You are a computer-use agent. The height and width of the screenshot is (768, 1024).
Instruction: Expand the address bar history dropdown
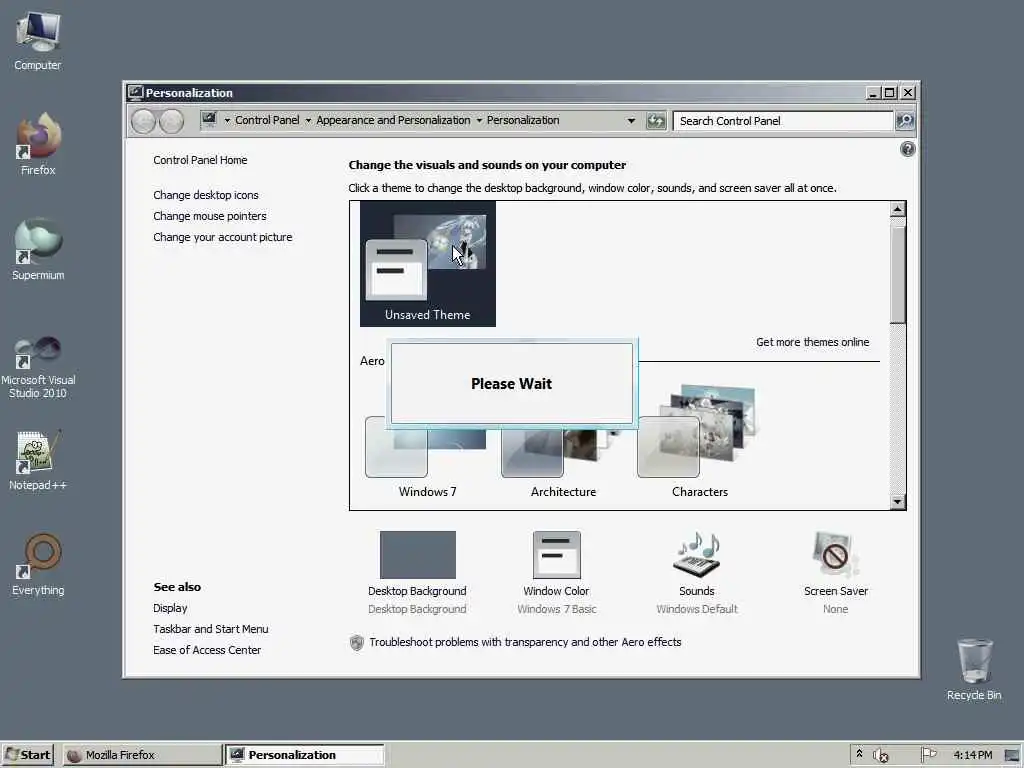tap(631, 121)
